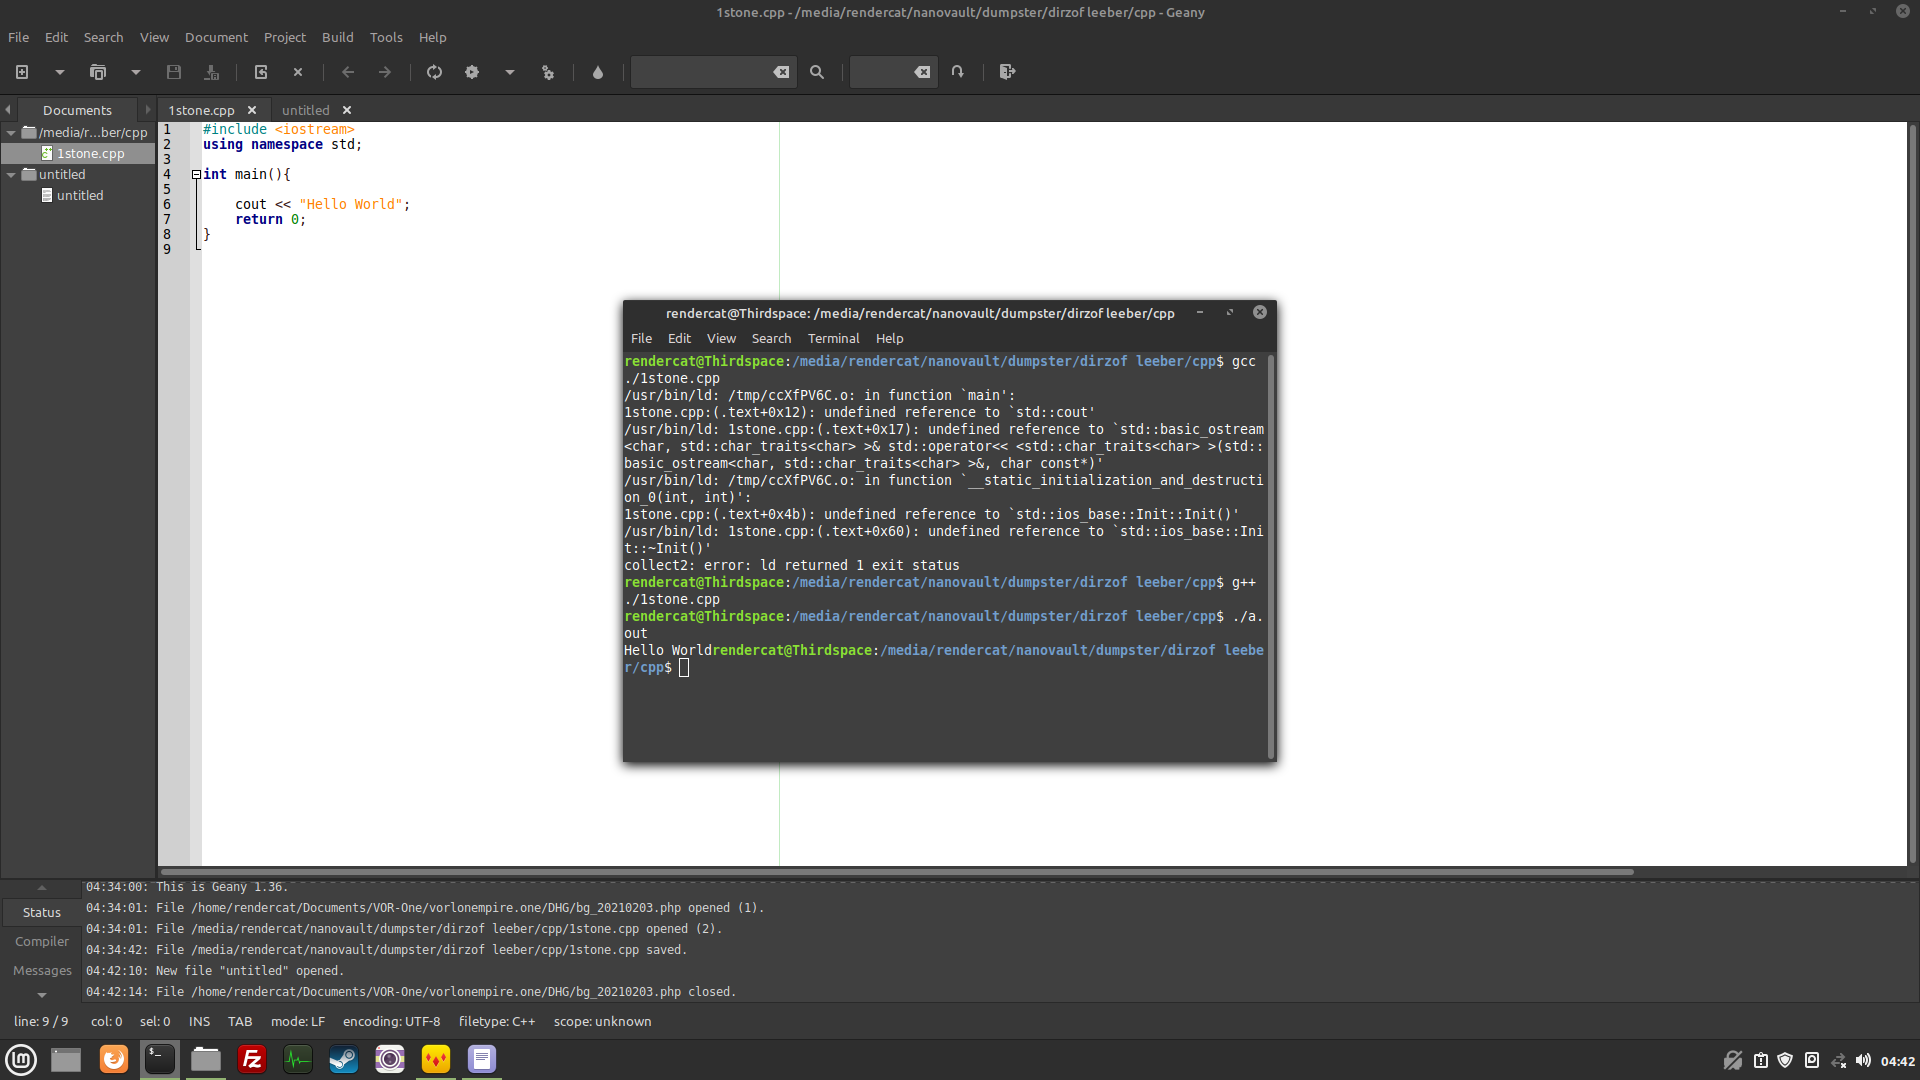
Task: Open the new file template dropdown arrow
Action: point(60,72)
